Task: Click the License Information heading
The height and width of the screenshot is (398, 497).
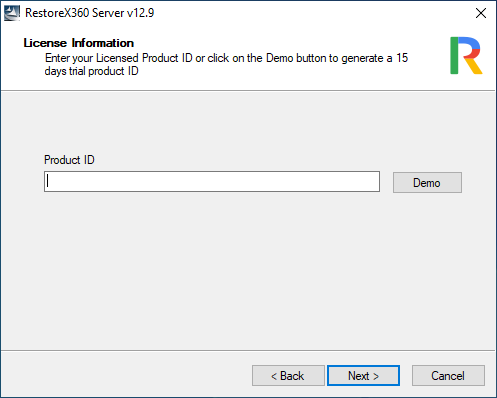Action: 79,43
